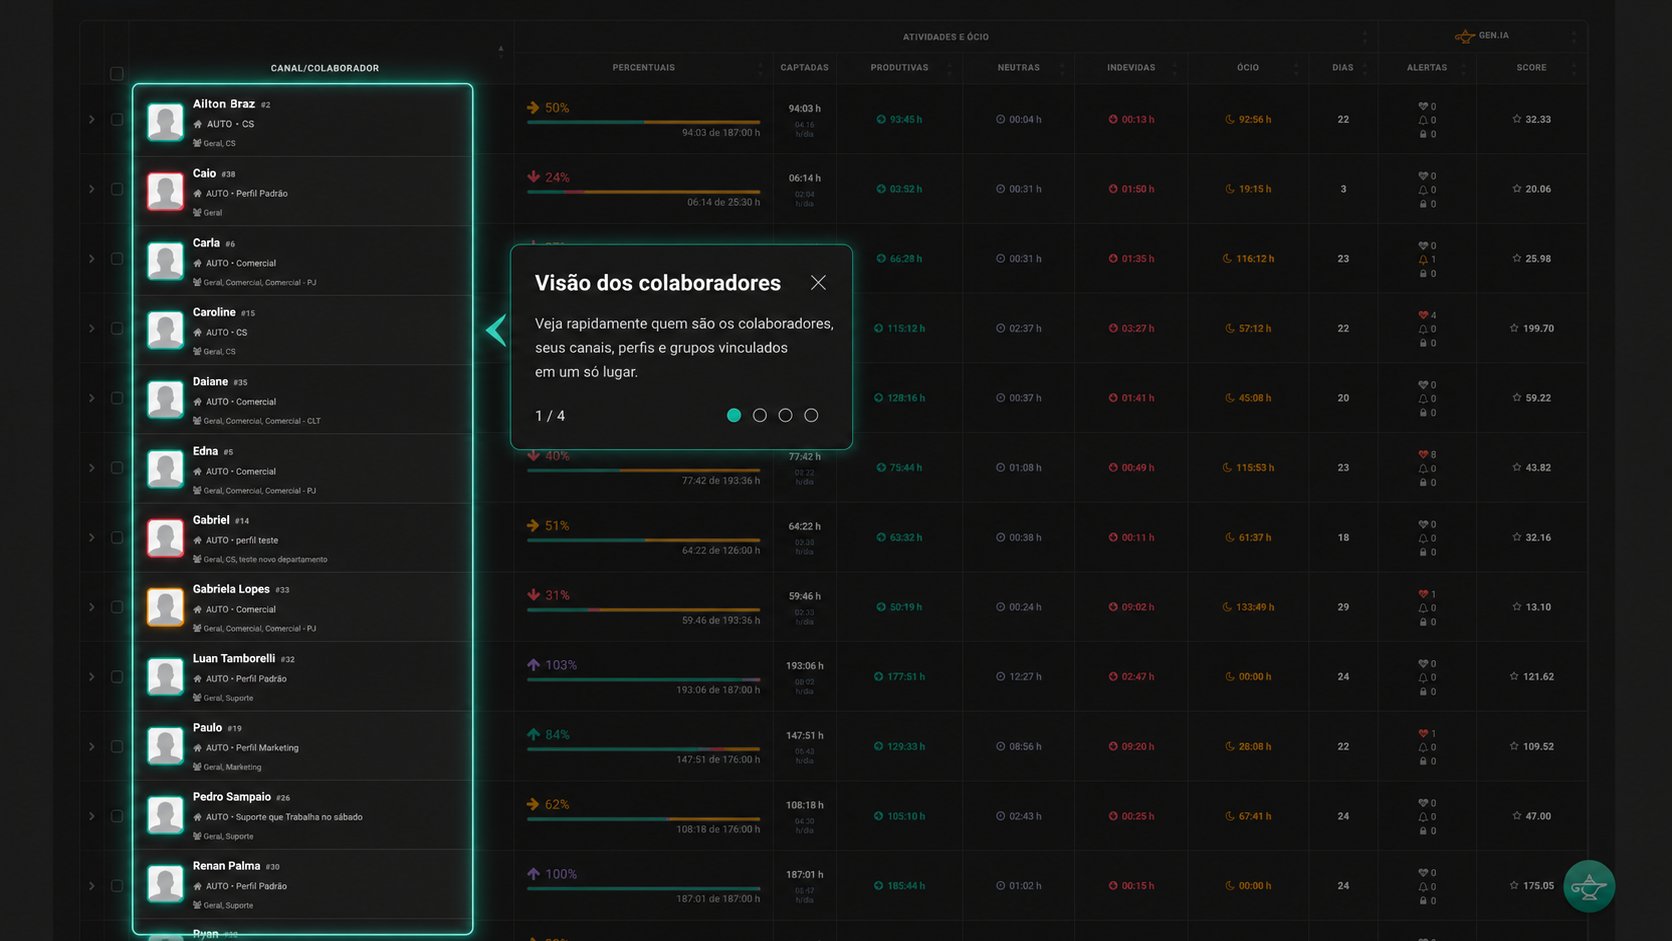The height and width of the screenshot is (941, 1672).
Task: Click Luan Tamborelli's 103% progress bar
Action: click(643, 680)
